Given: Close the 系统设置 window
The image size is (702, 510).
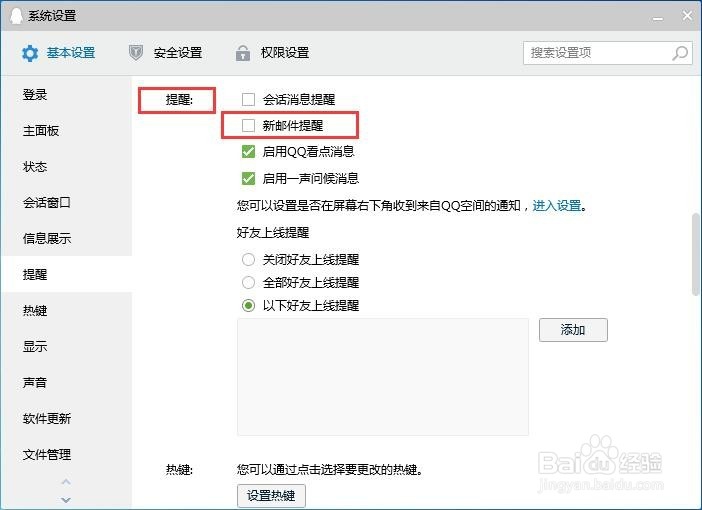Looking at the screenshot, I should [x=687, y=16].
